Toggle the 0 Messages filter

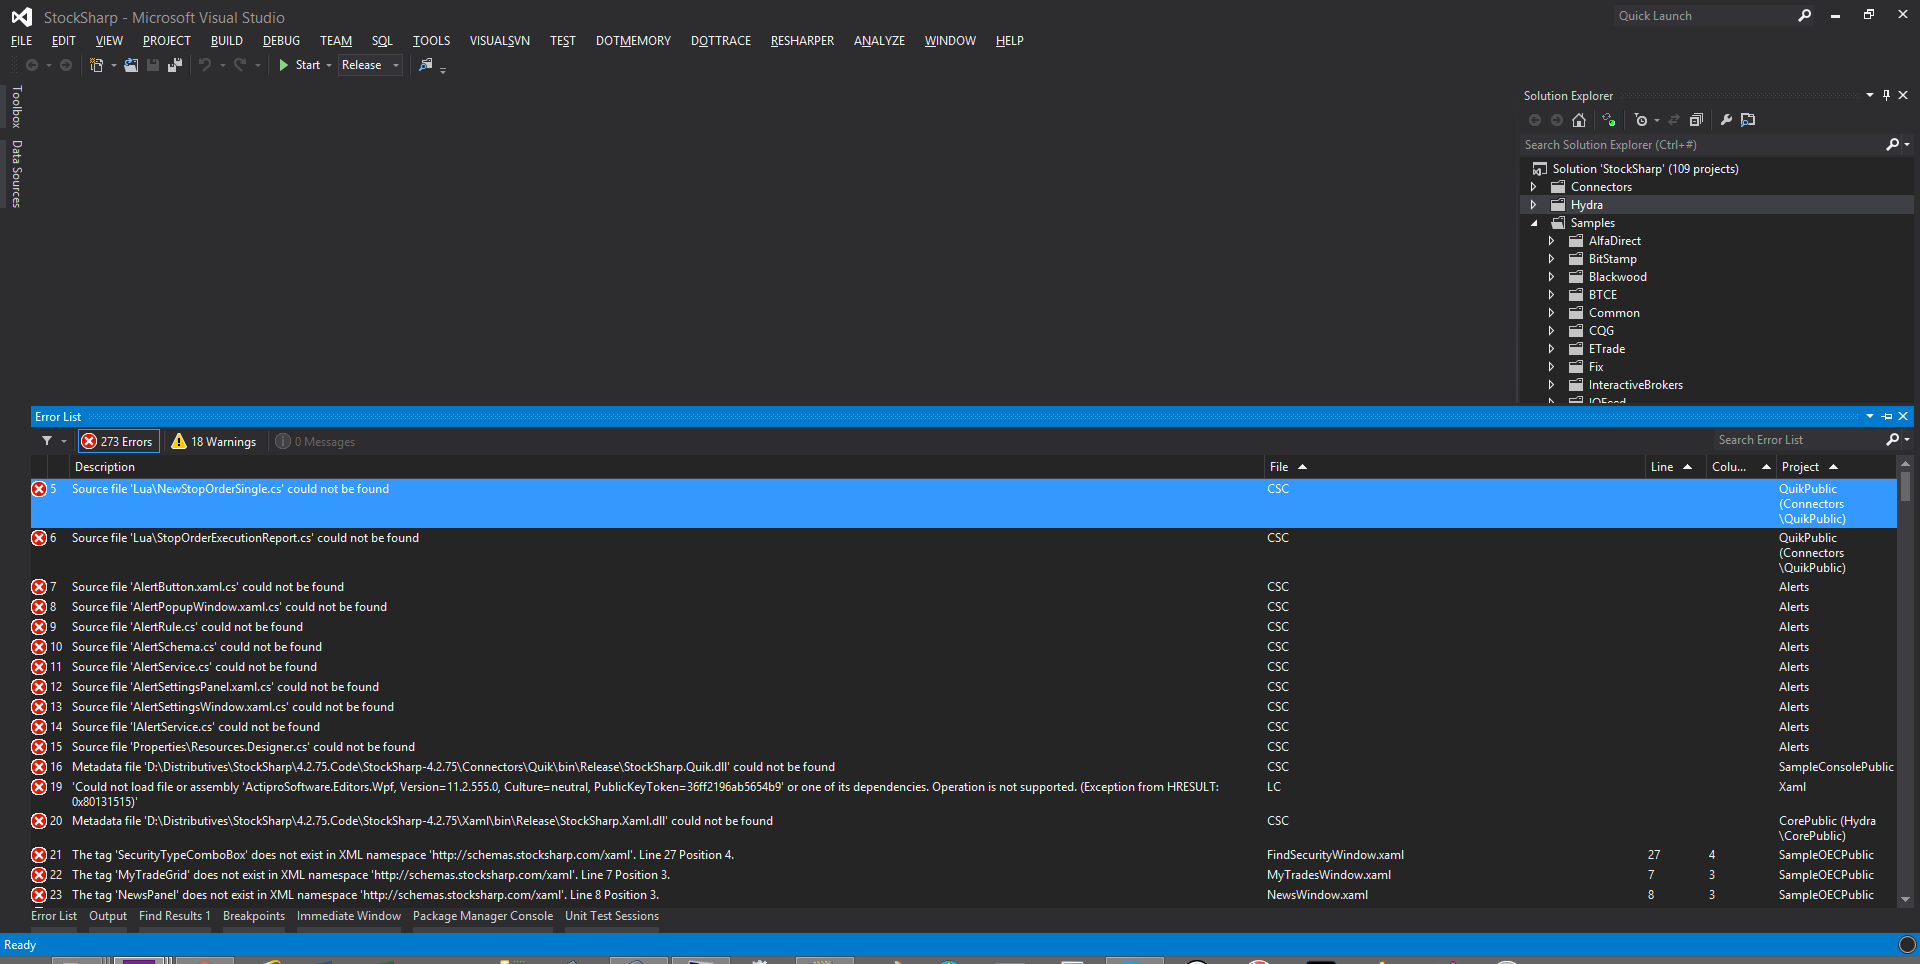(x=315, y=441)
